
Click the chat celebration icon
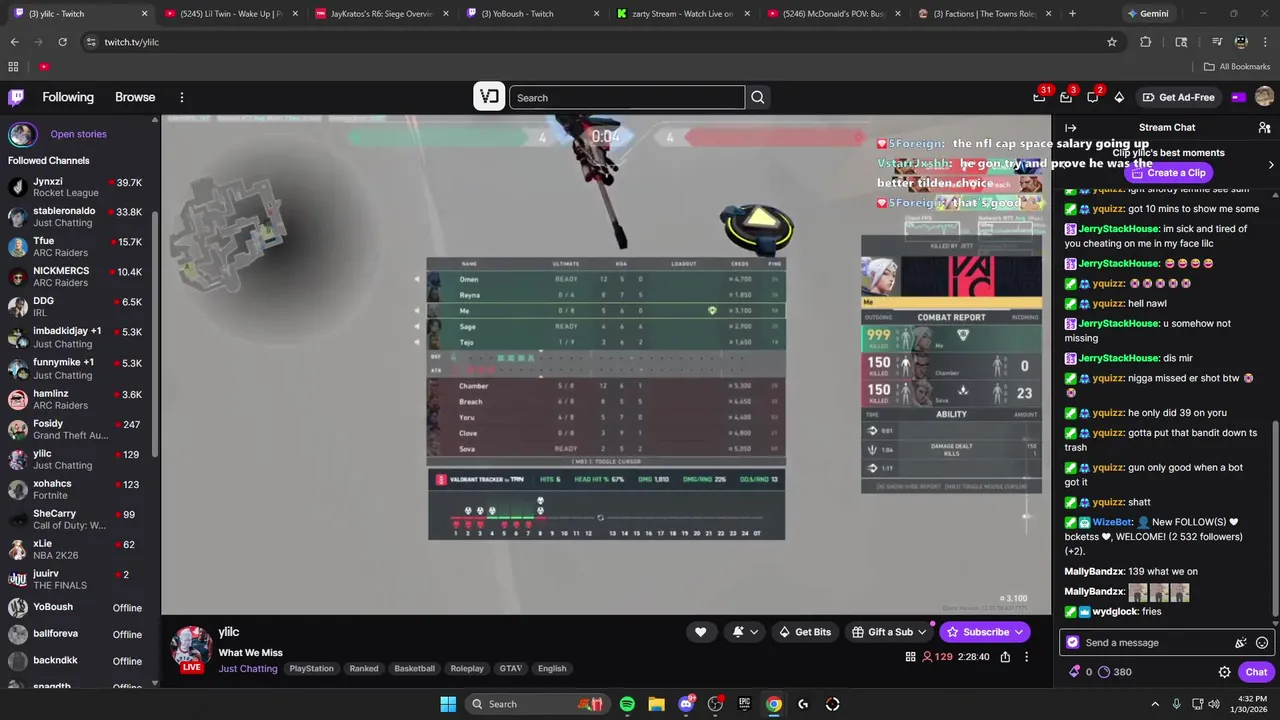click(1241, 643)
